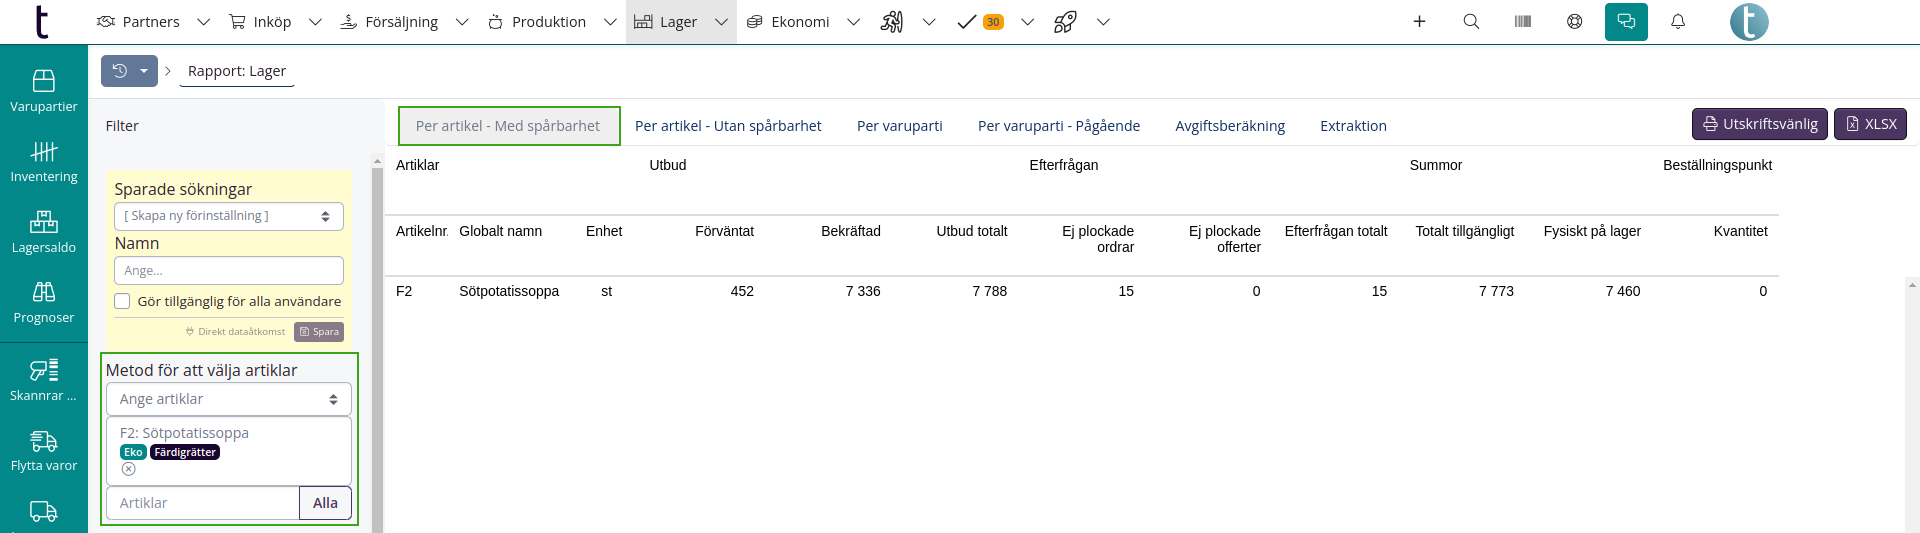Switch to Per varuparti tab
Viewport: 1920px width, 533px height.
900,126
